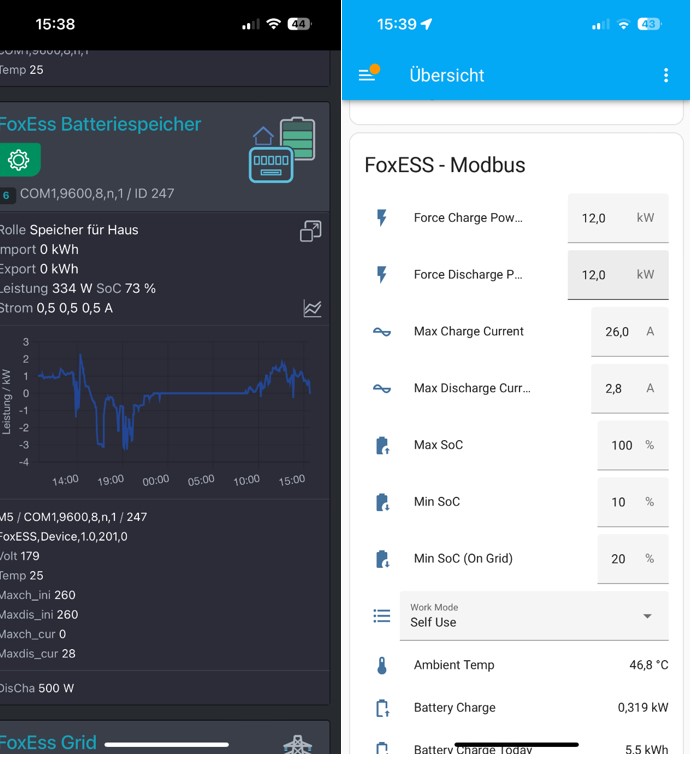Edit the Force Discharge Power value field
Viewport: 692px width, 772px height.
[x=618, y=275]
